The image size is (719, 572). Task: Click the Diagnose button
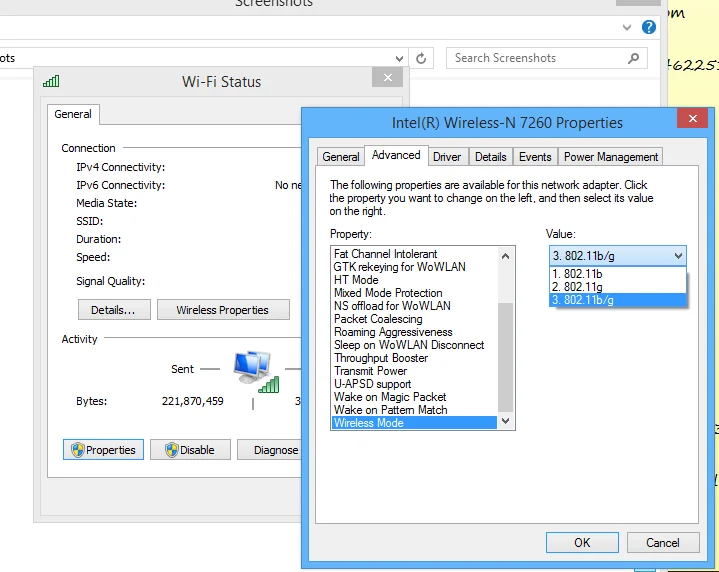point(270,450)
